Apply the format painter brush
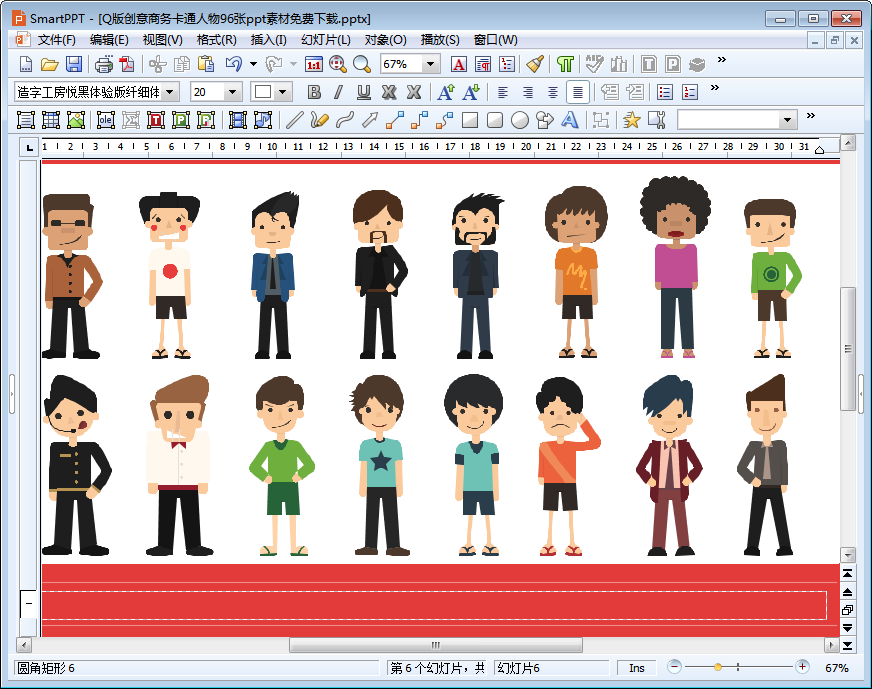The image size is (872, 689). [x=535, y=65]
